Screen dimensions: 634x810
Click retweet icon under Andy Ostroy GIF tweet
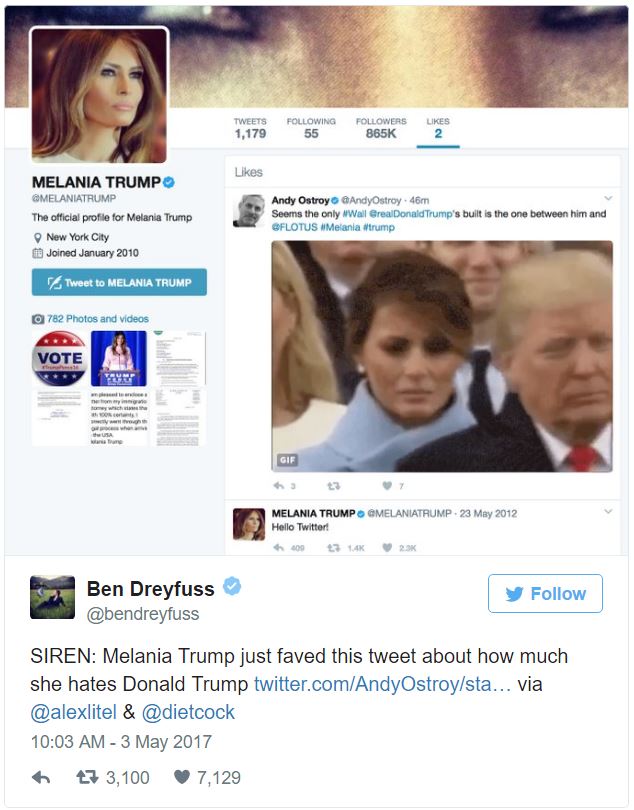point(334,486)
